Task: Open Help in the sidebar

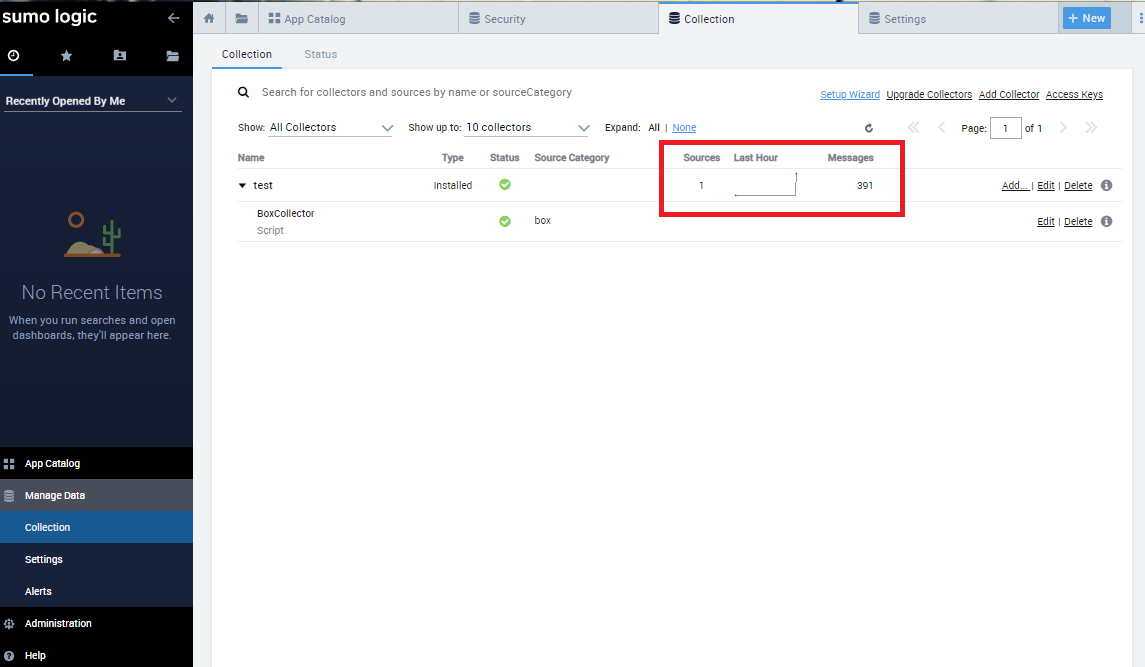Action: pos(96,655)
